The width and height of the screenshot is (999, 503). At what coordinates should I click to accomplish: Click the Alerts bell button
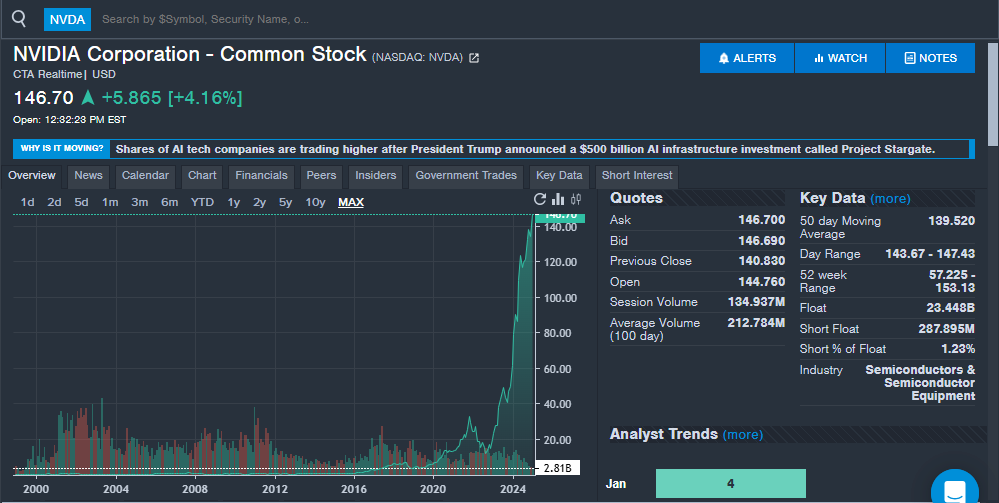747,58
